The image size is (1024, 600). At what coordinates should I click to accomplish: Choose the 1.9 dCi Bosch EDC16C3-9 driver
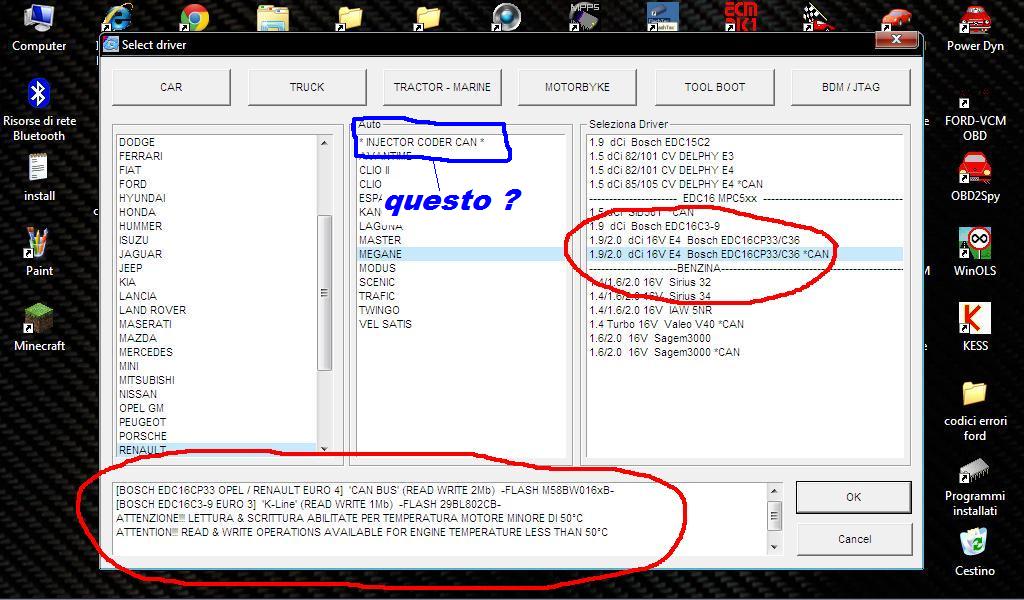click(654, 226)
